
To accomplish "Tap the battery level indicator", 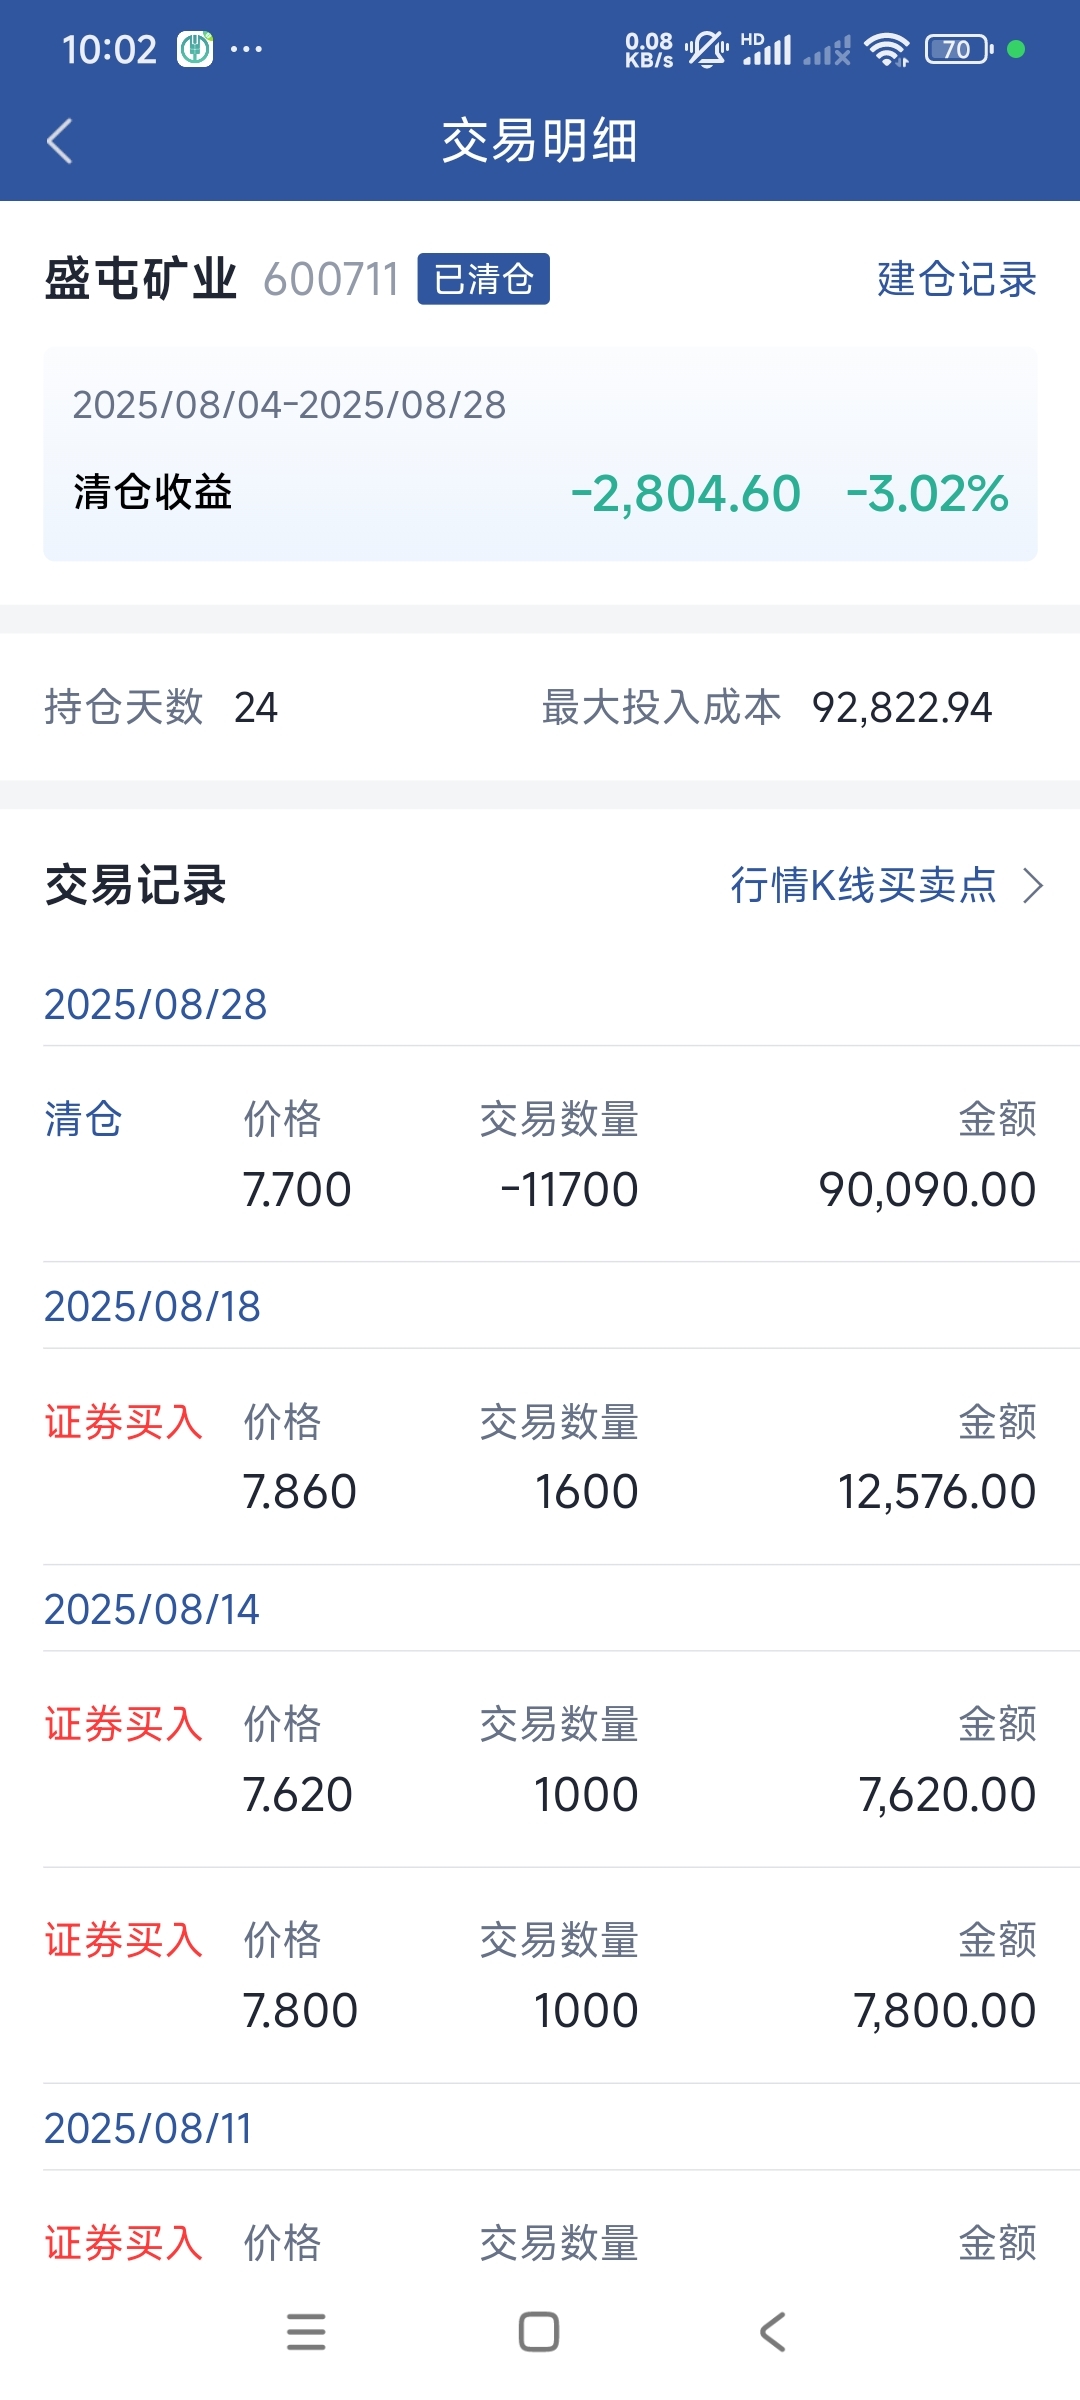I will [x=958, y=49].
